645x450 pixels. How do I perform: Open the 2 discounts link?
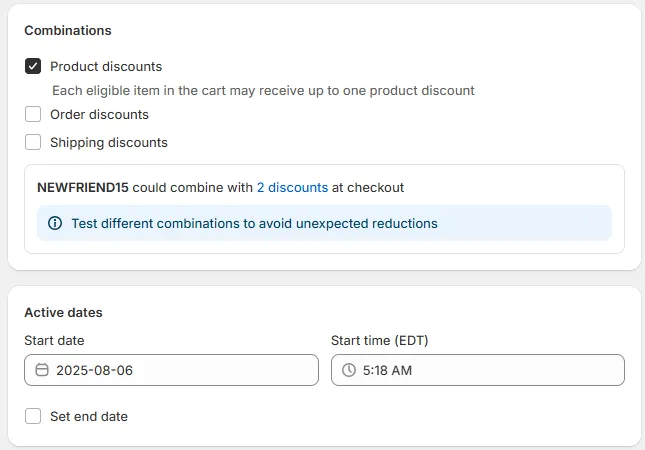[x=292, y=187]
